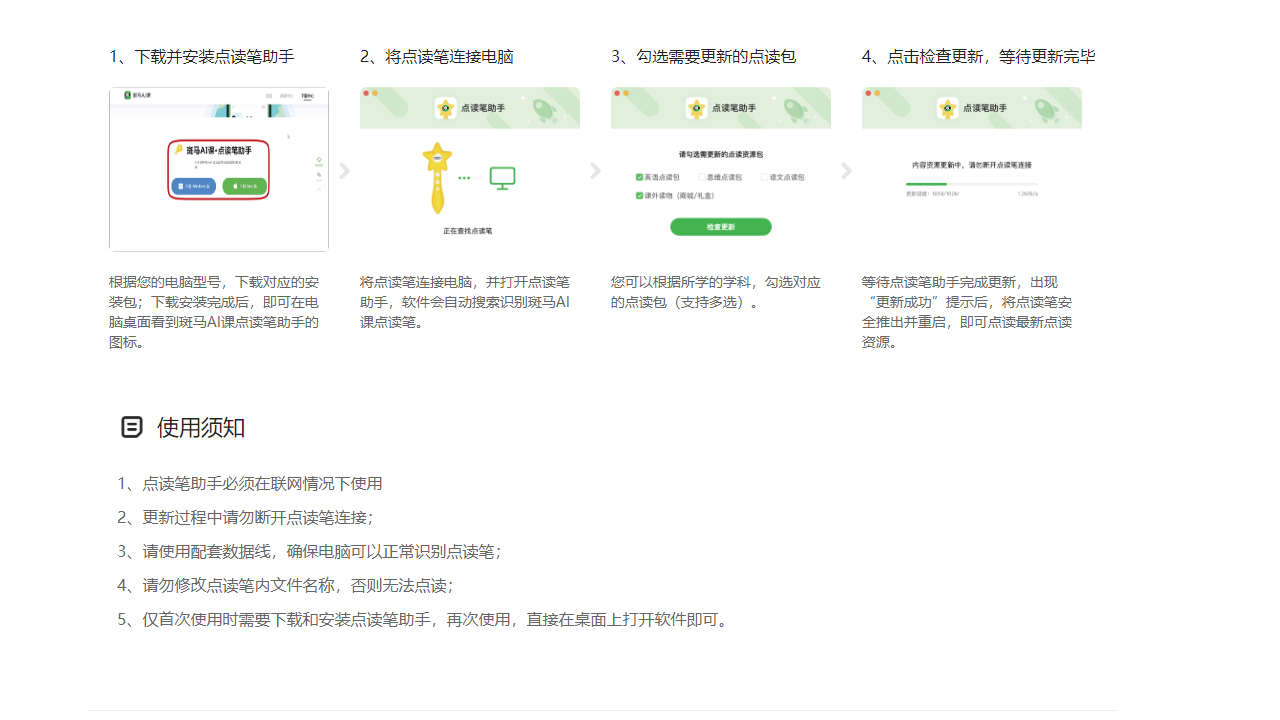Click the 使用须知 document icon

[x=131, y=428]
